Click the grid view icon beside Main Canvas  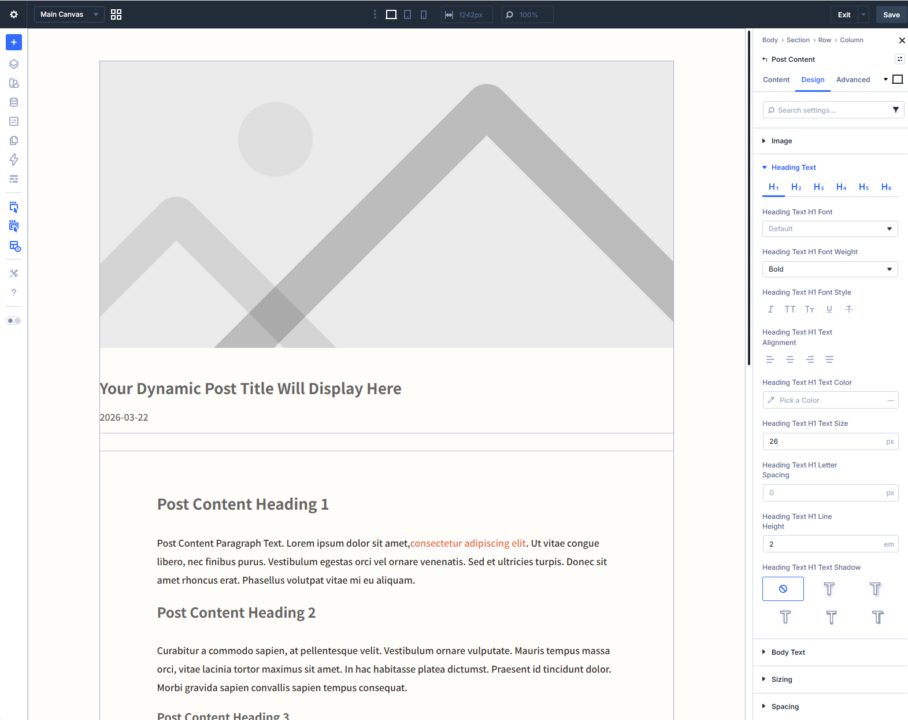[116, 15]
